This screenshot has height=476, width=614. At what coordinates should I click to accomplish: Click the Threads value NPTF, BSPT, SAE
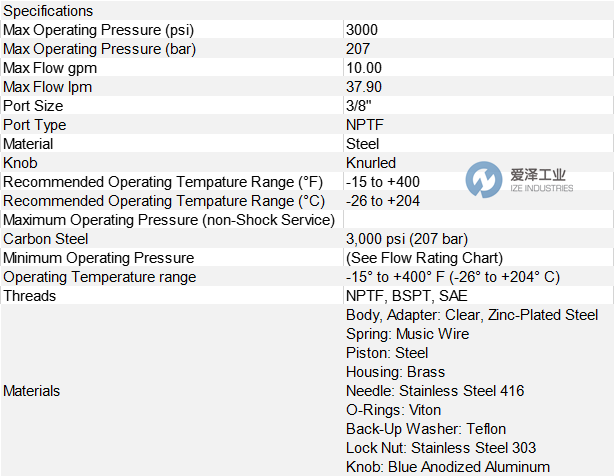click(406, 296)
